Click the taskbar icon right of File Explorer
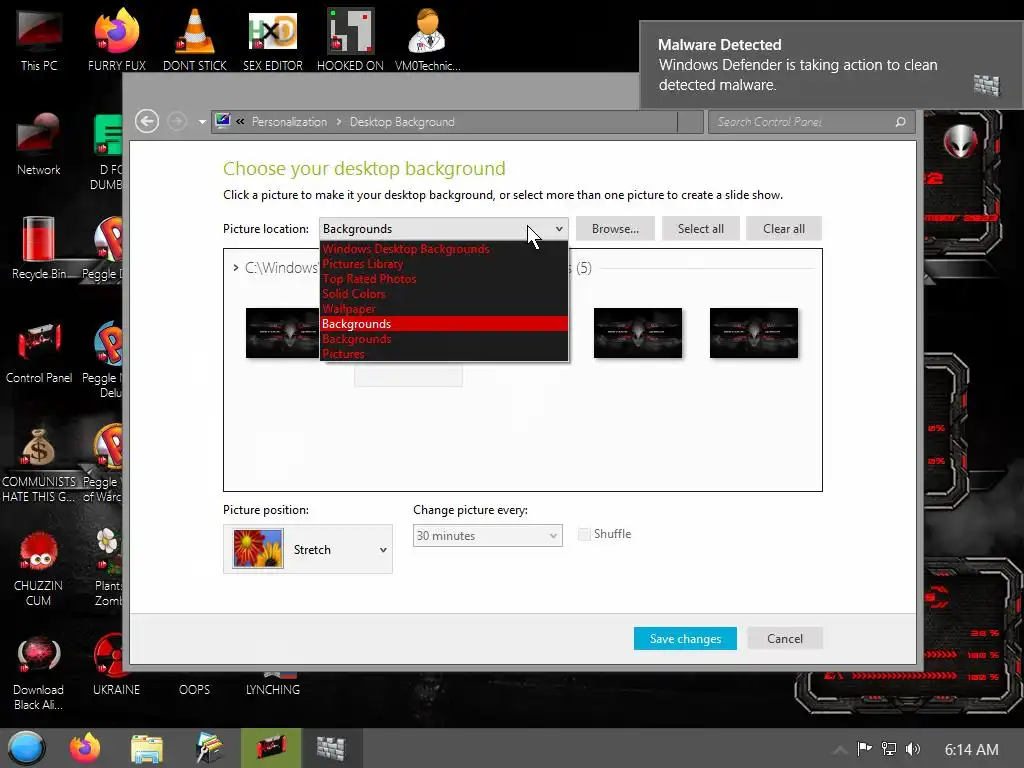This screenshot has height=768, width=1024. click(209, 748)
